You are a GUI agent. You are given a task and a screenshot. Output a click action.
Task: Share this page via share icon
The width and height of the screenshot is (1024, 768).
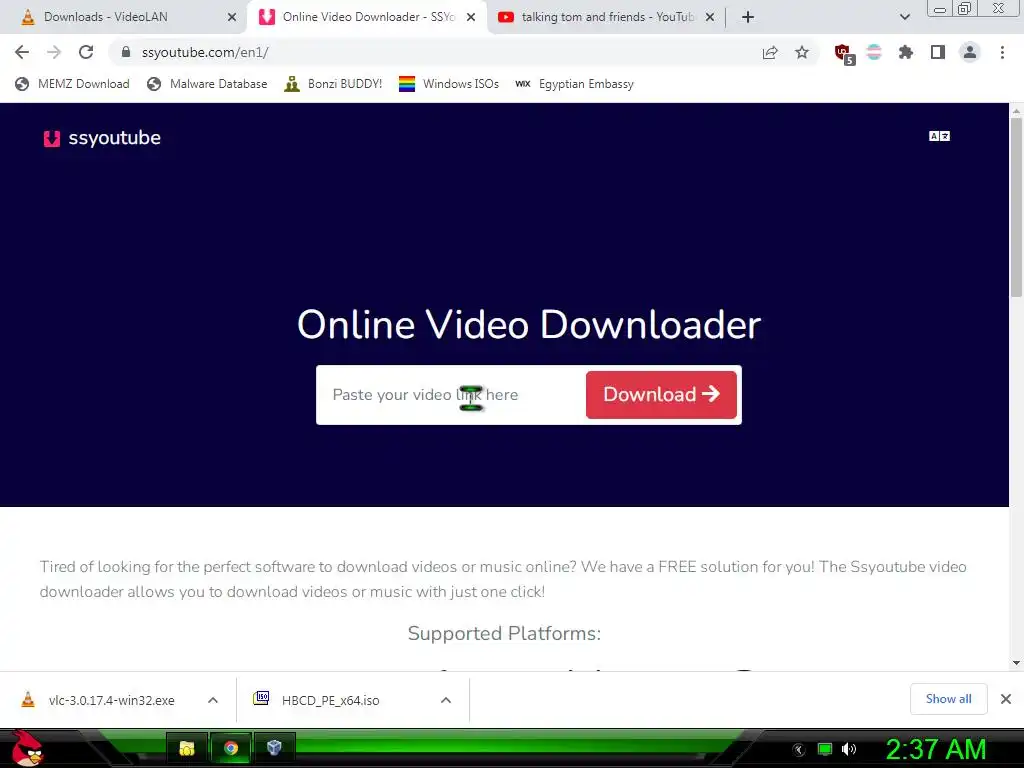(770, 52)
